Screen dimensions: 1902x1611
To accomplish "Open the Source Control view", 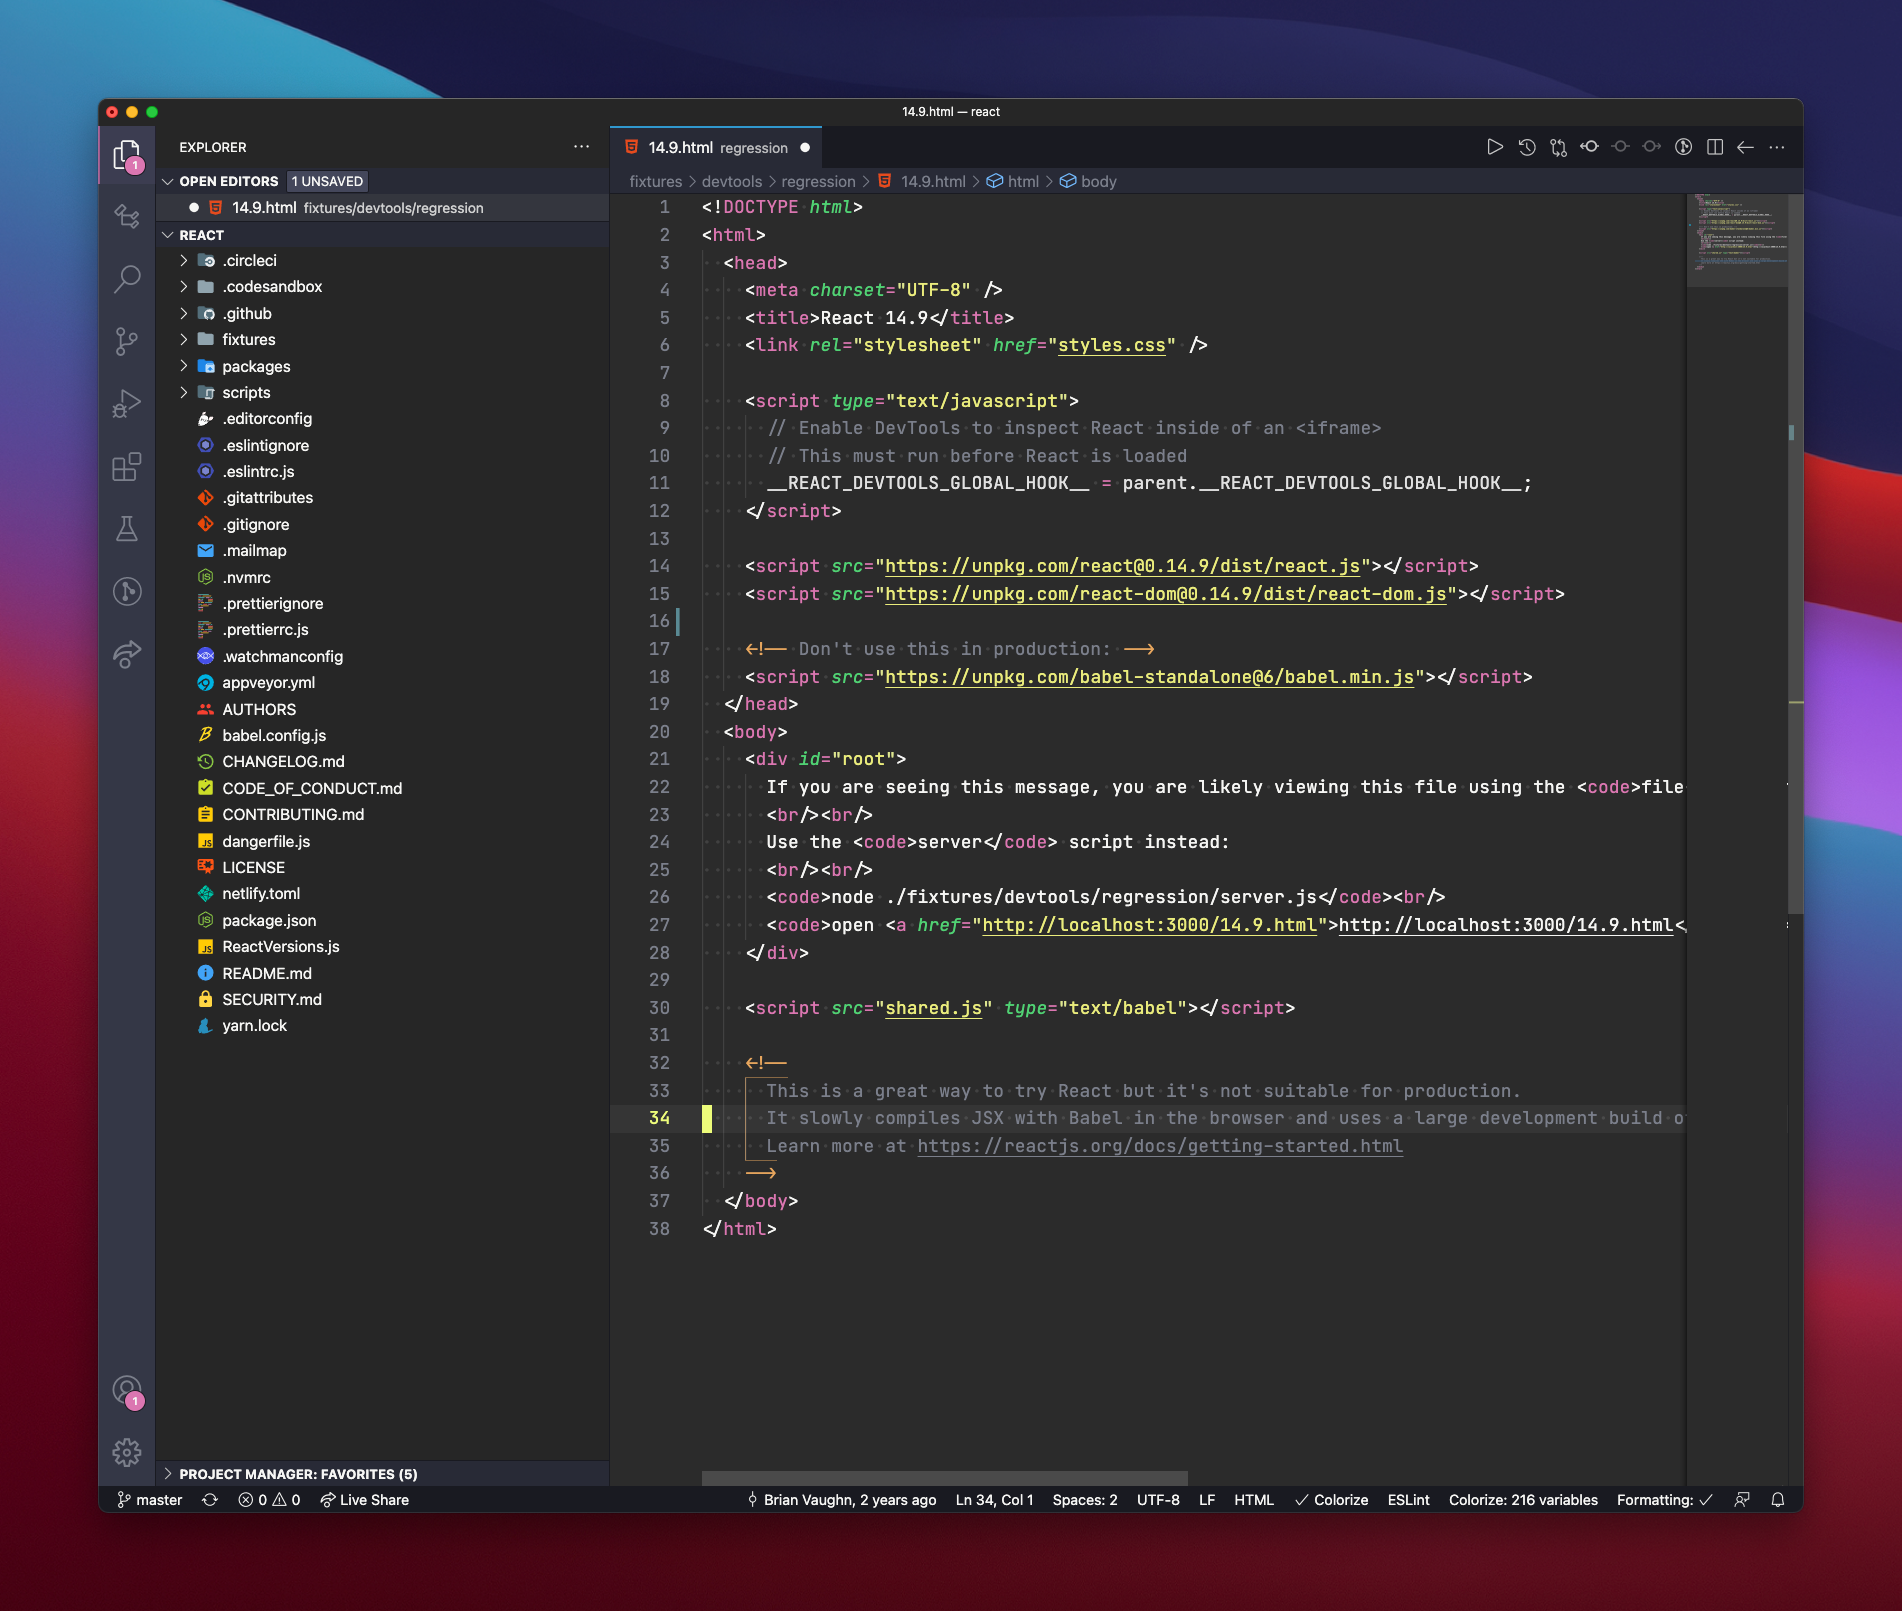I will click(x=127, y=342).
